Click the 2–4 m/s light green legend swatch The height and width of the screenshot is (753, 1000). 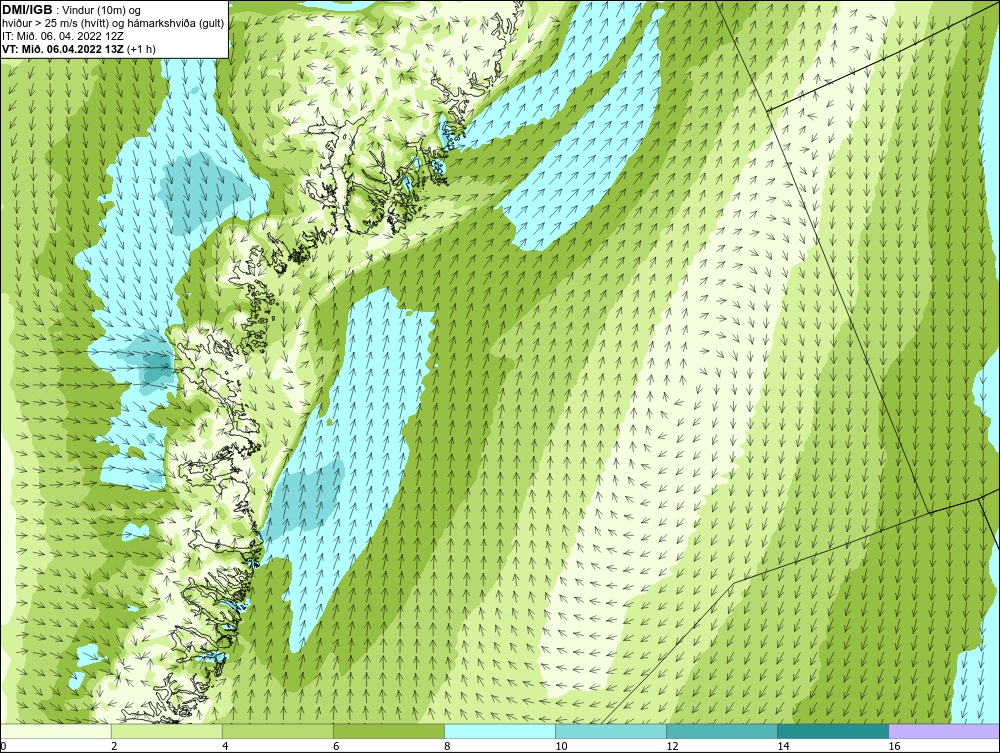[167, 731]
